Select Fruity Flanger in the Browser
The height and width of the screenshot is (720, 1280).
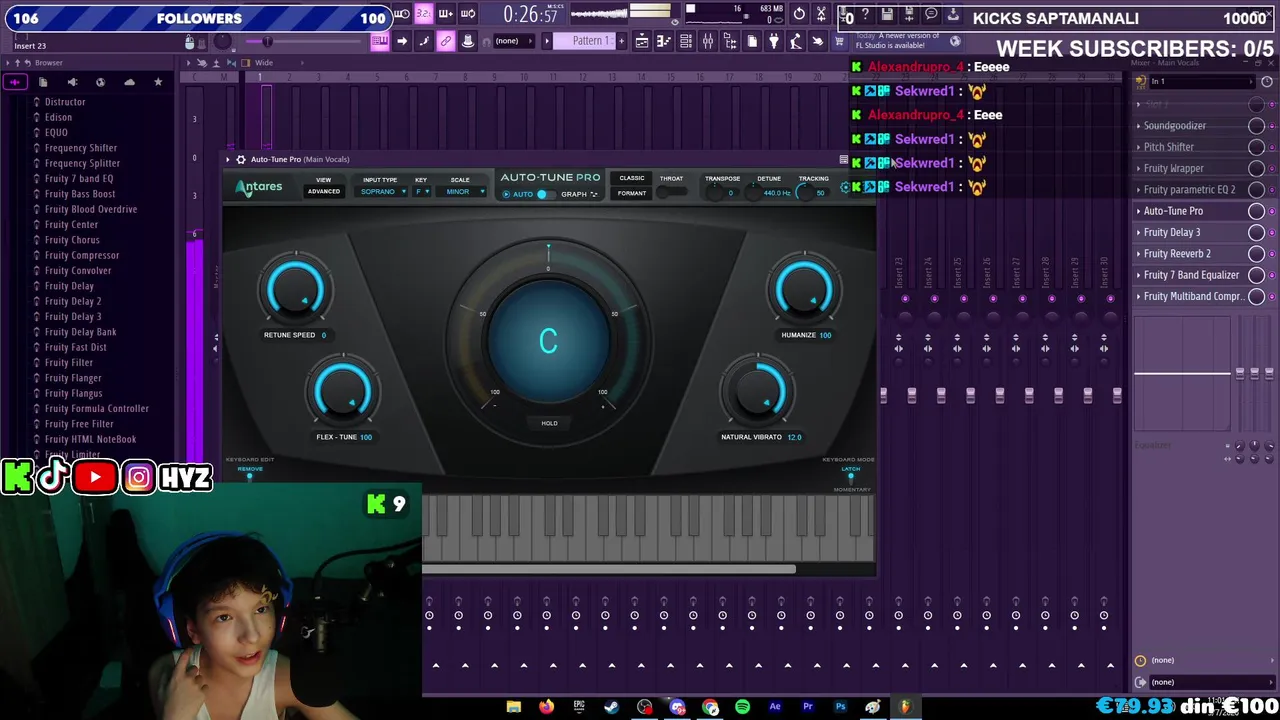73,378
